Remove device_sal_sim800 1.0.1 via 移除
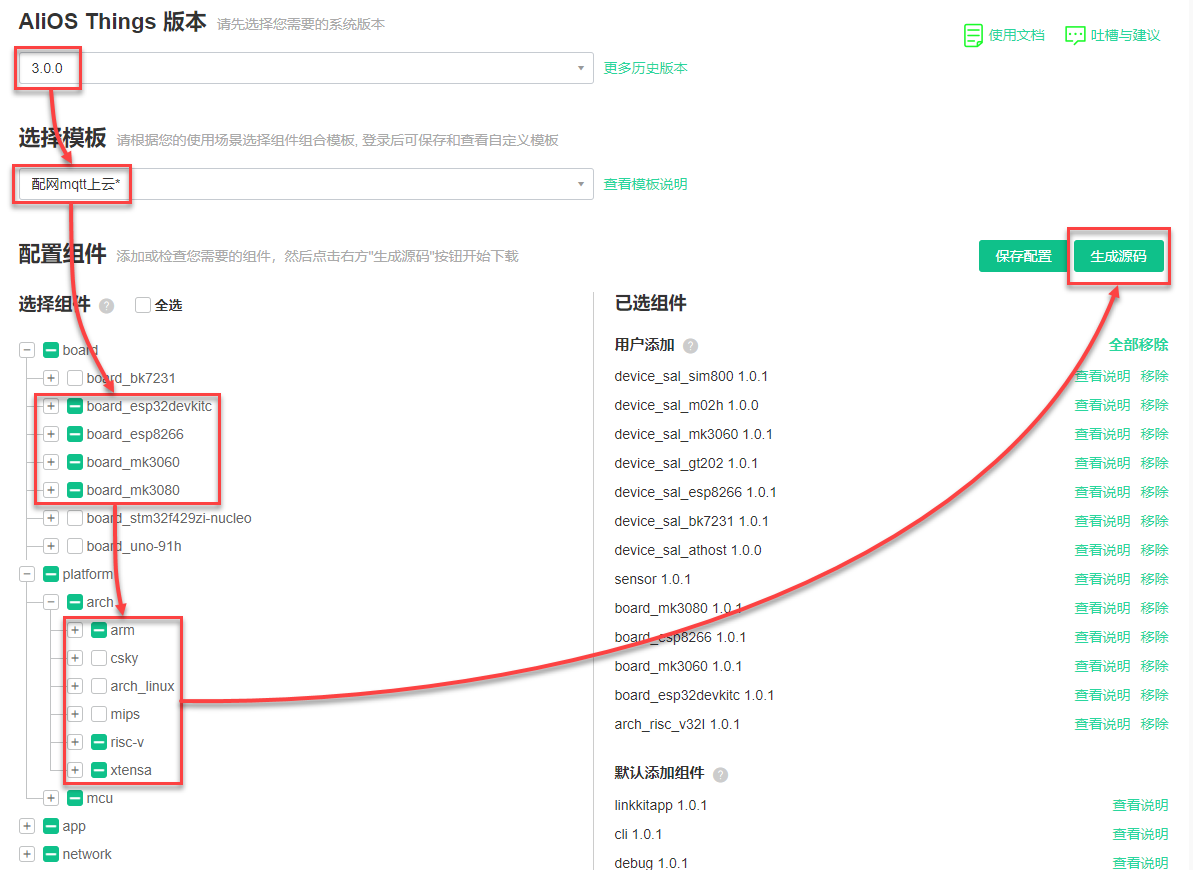1193x870 pixels. click(x=1154, y=376)
